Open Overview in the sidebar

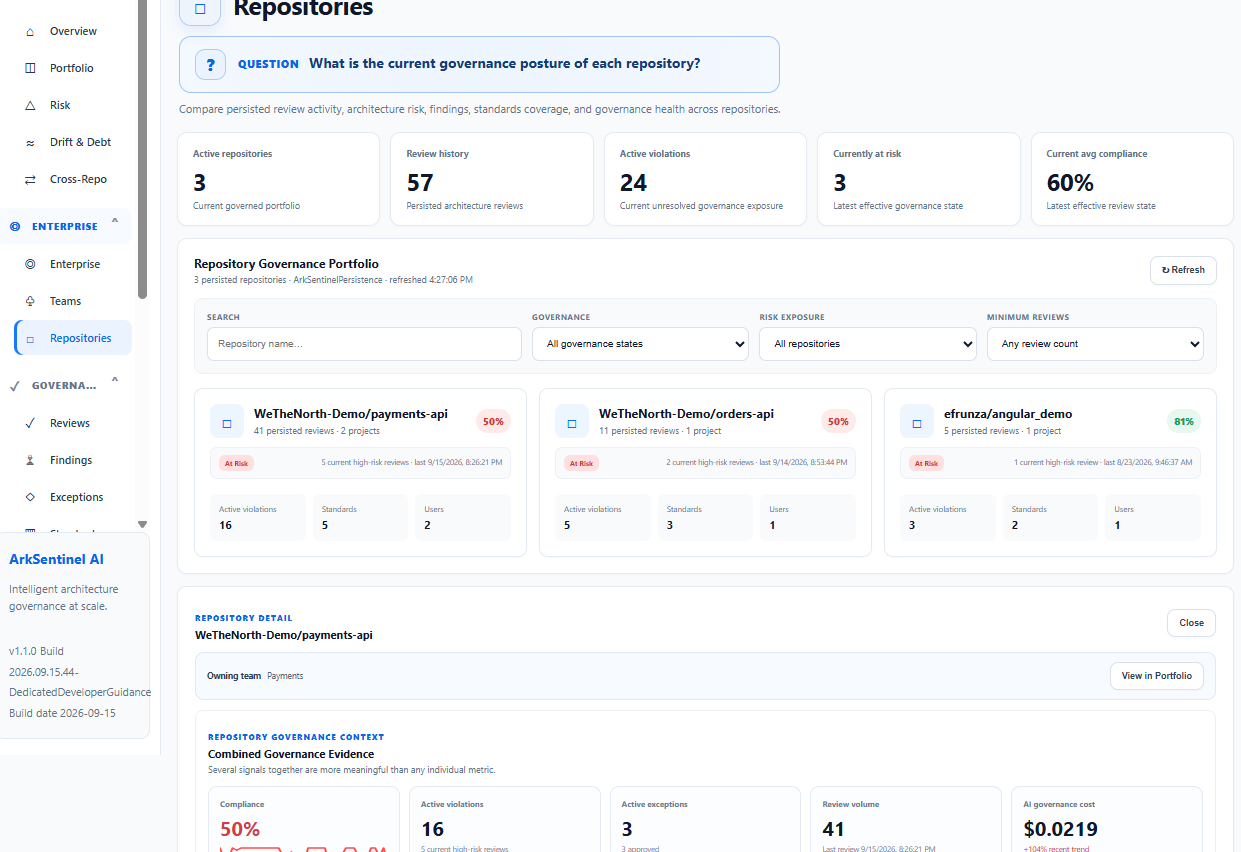tap(73, 31)
